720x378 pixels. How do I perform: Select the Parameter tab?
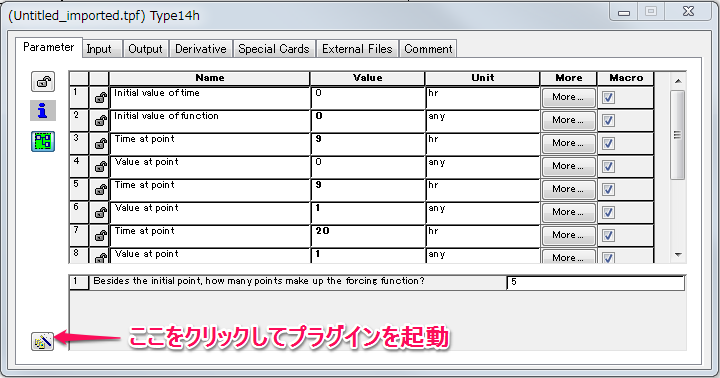click(x=49, y=47)
